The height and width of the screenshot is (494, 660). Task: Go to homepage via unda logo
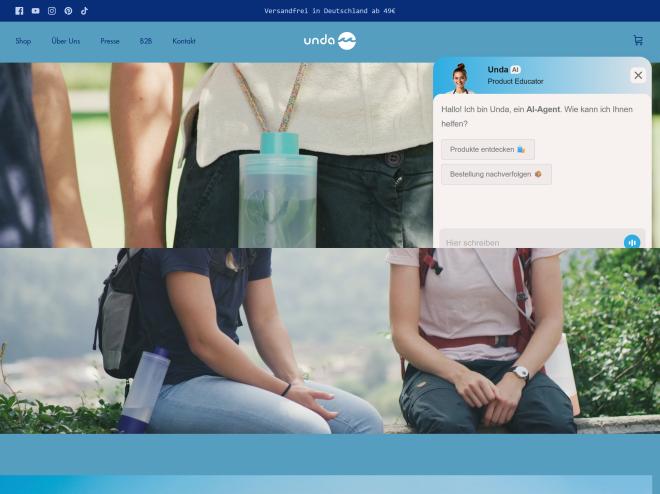[x=330, y=41]
